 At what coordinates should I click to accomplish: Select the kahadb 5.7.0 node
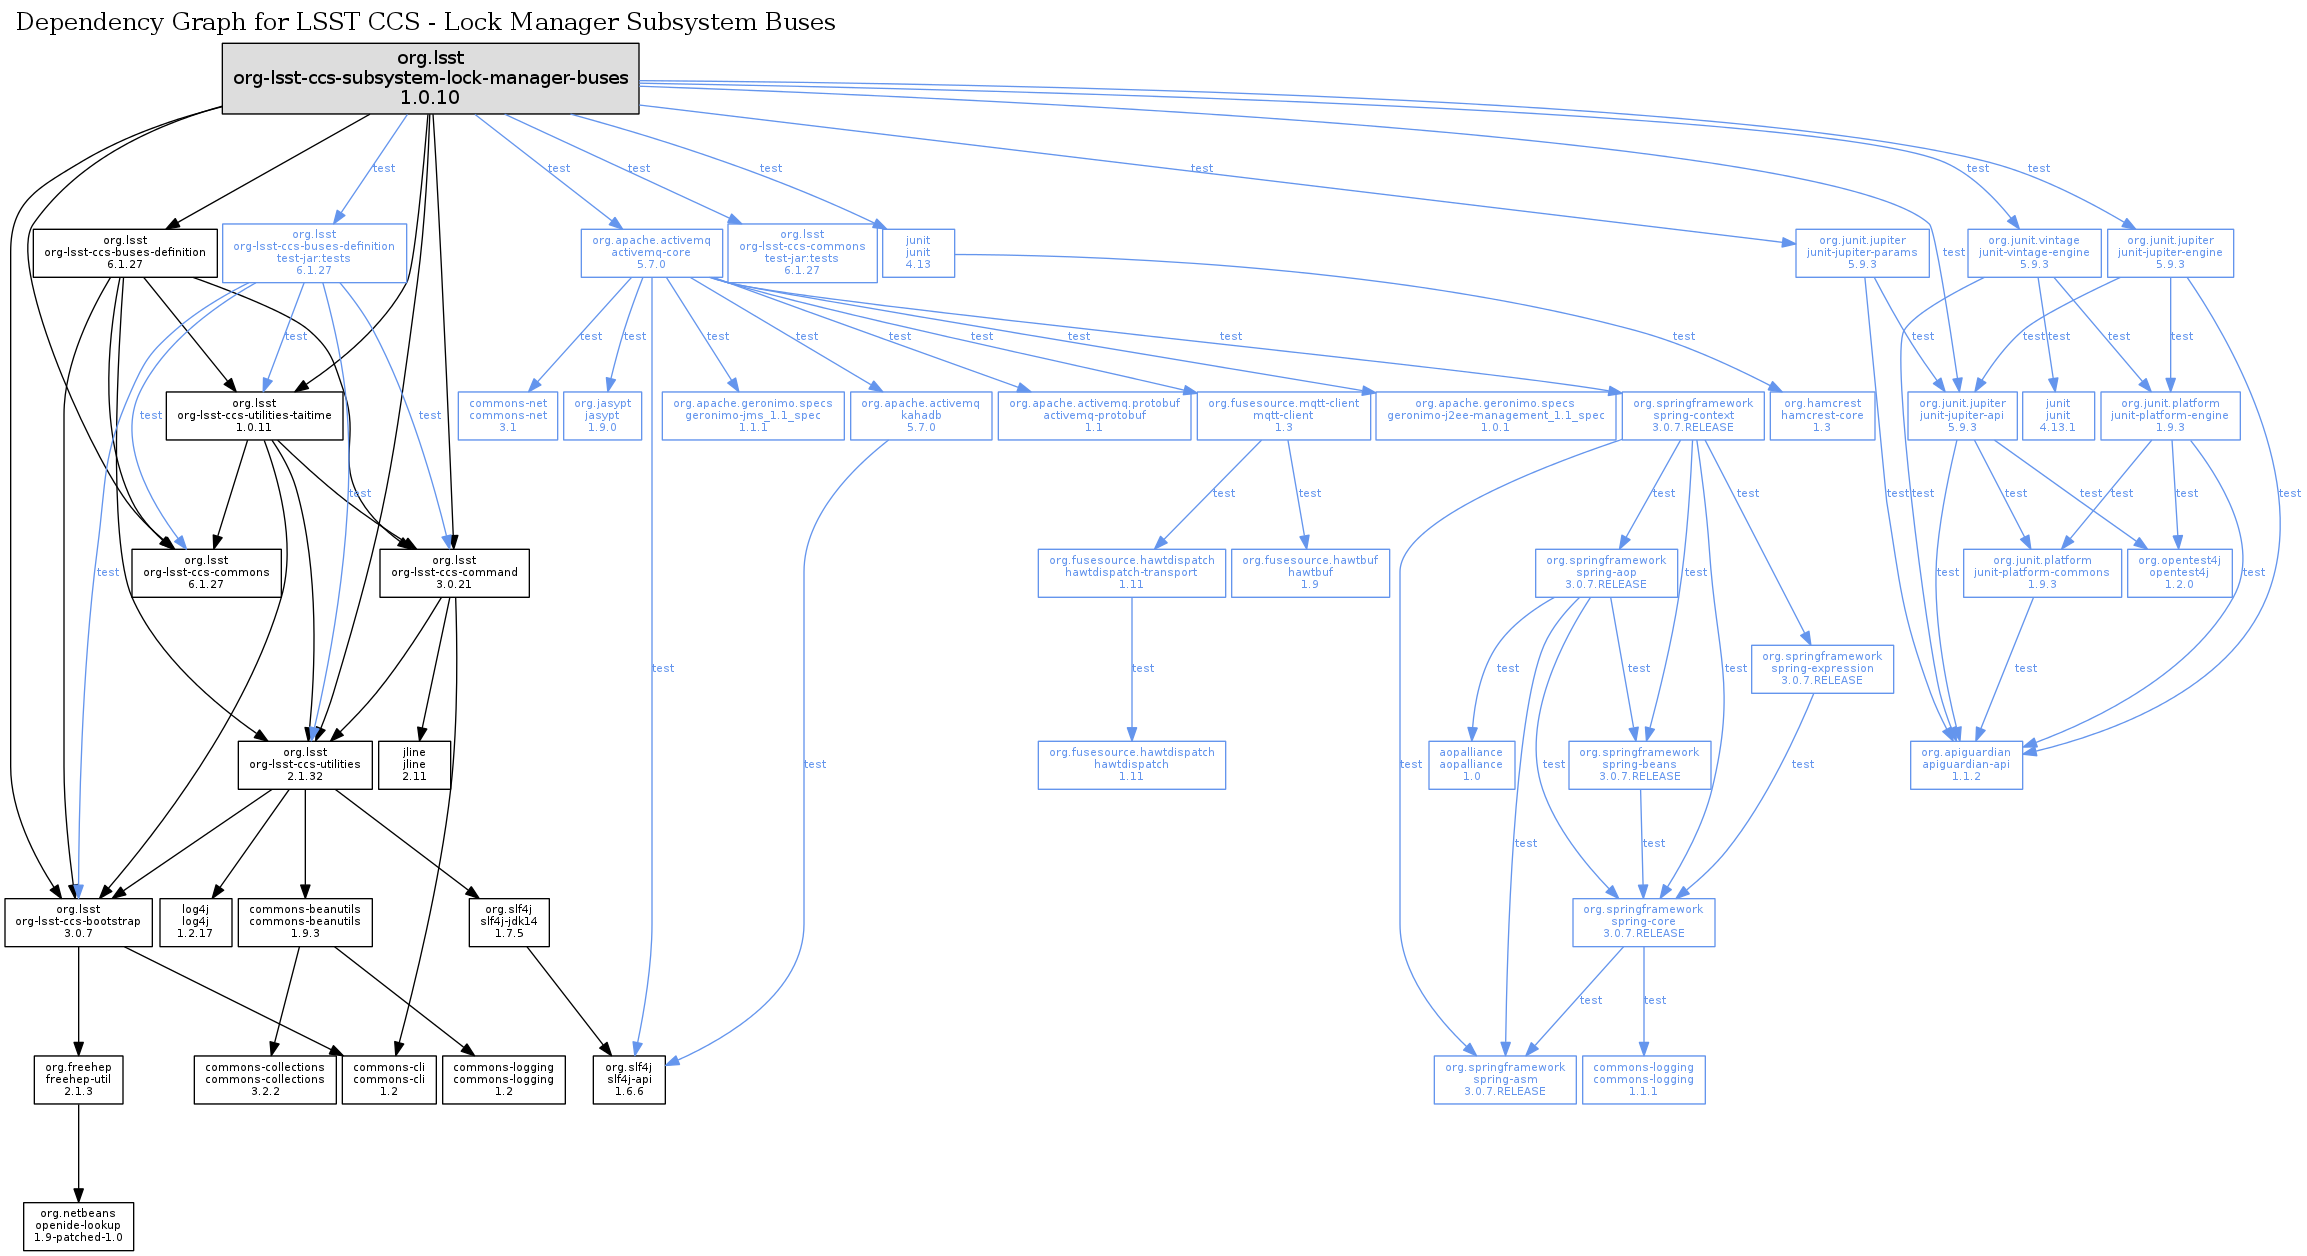point(920,415)
